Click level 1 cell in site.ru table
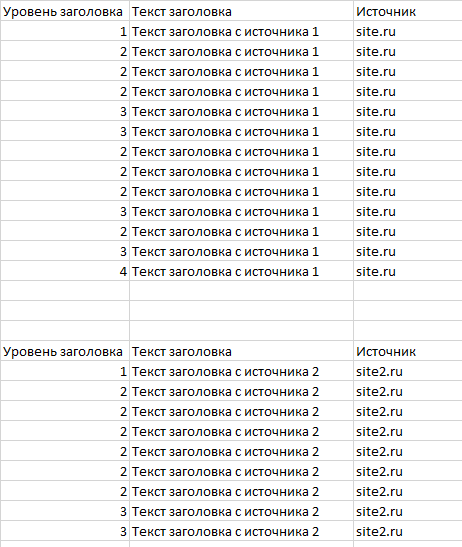 click(x=65, y=31)
